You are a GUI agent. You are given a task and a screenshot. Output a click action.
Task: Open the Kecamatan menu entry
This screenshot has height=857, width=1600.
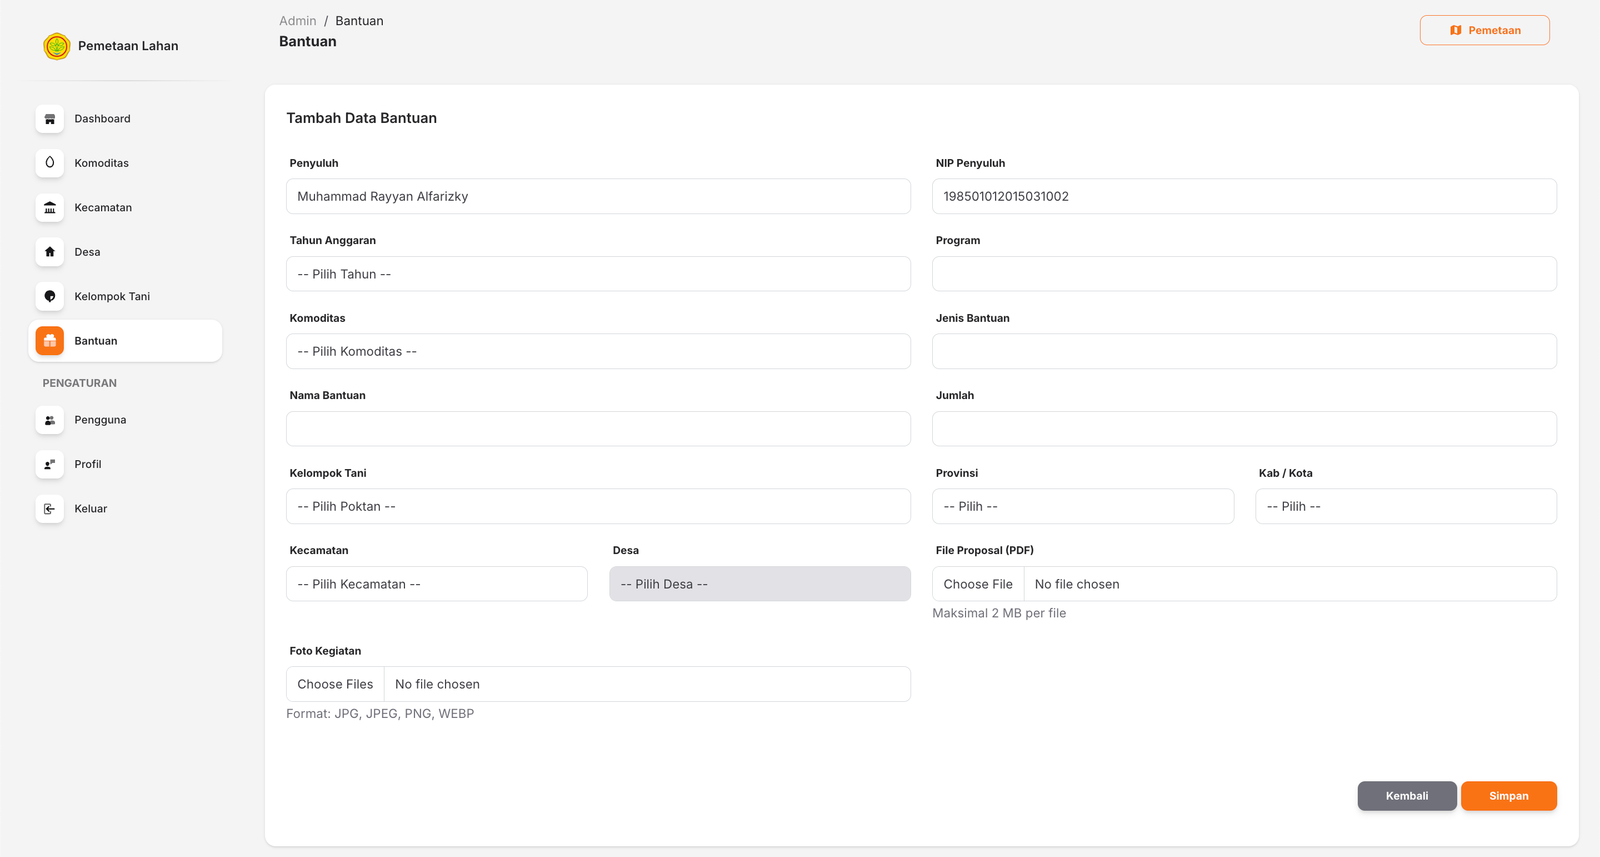125,208
